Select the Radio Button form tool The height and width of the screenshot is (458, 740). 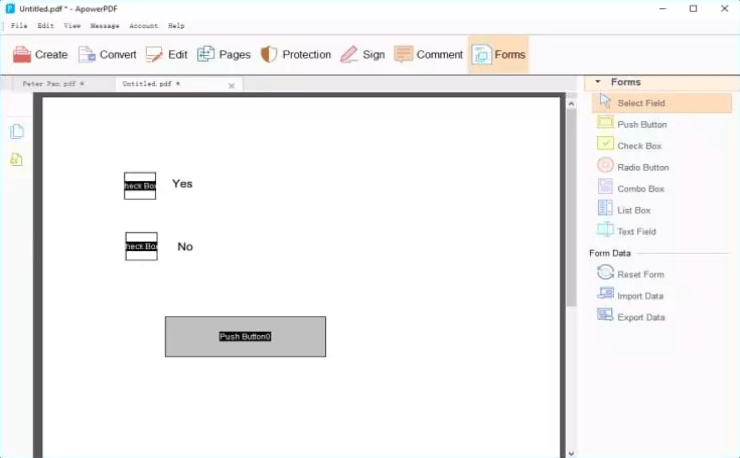(x=633, y=167)
